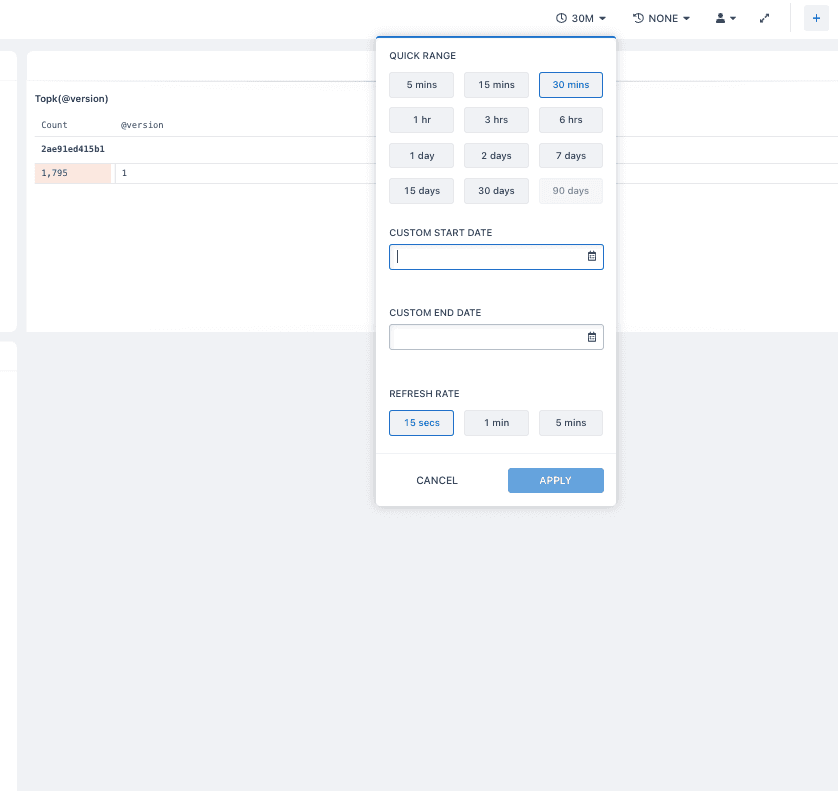The width and height of the screenshot is (838, 791).
Task: Cancel the time range dialog
Action: 437,480
